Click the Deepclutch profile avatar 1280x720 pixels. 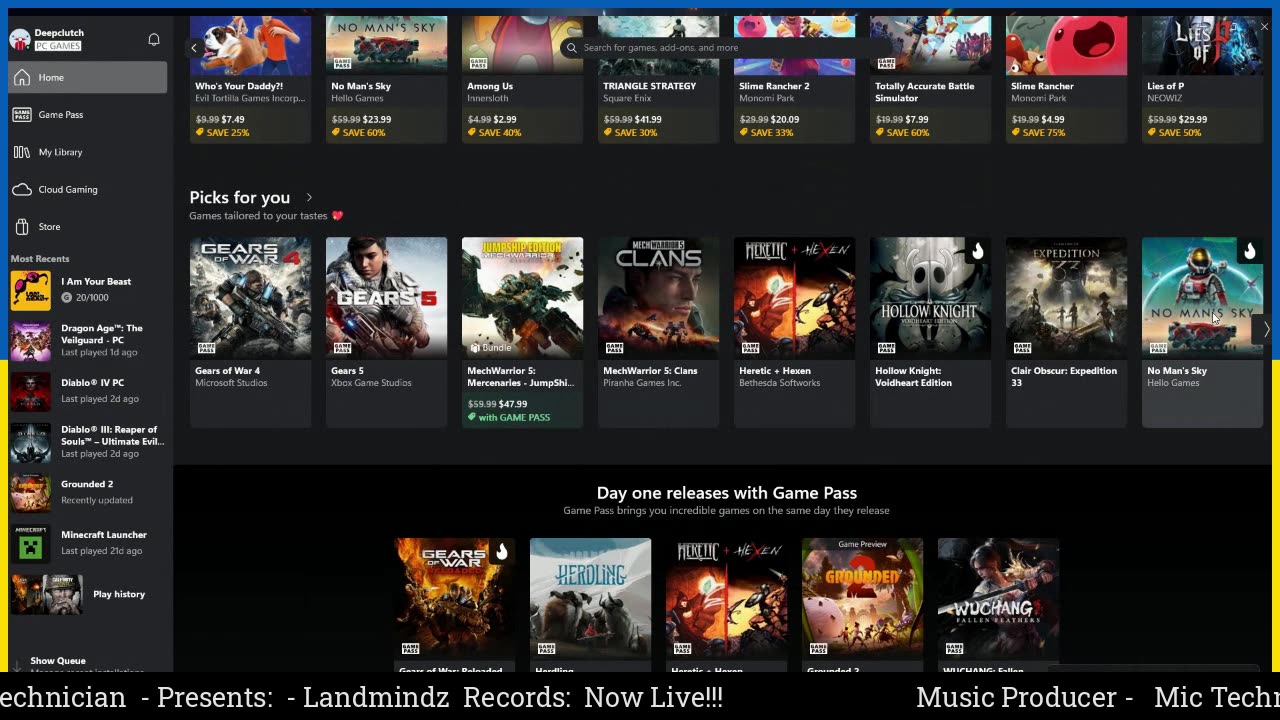coord(20,39)
